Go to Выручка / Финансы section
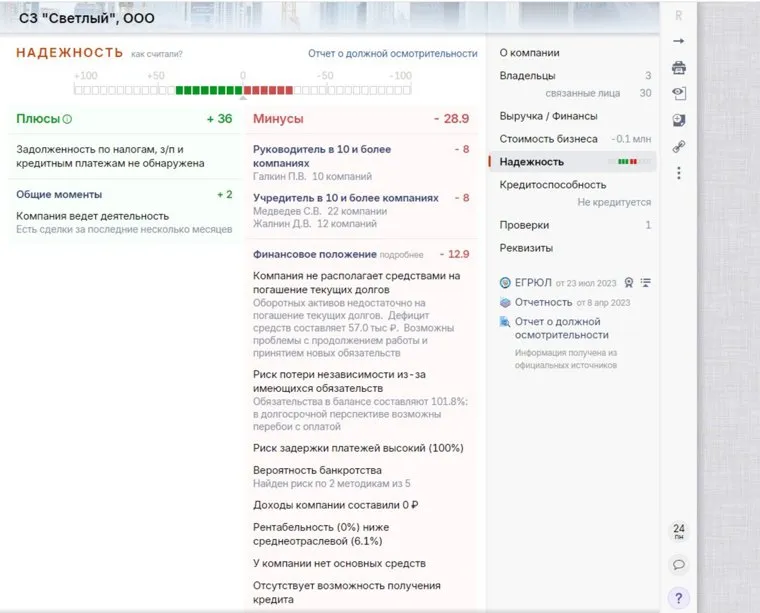760x613 pixels. [548, 116]
